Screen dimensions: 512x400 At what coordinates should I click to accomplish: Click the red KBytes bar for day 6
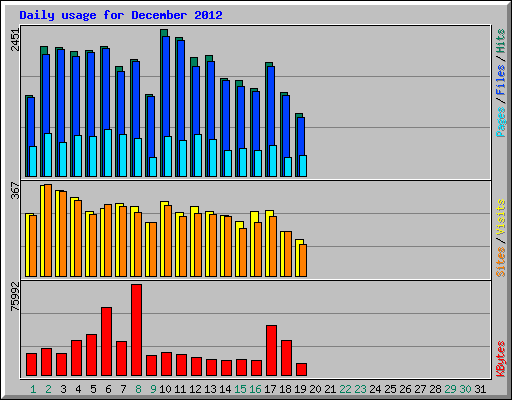click(106, 342)
